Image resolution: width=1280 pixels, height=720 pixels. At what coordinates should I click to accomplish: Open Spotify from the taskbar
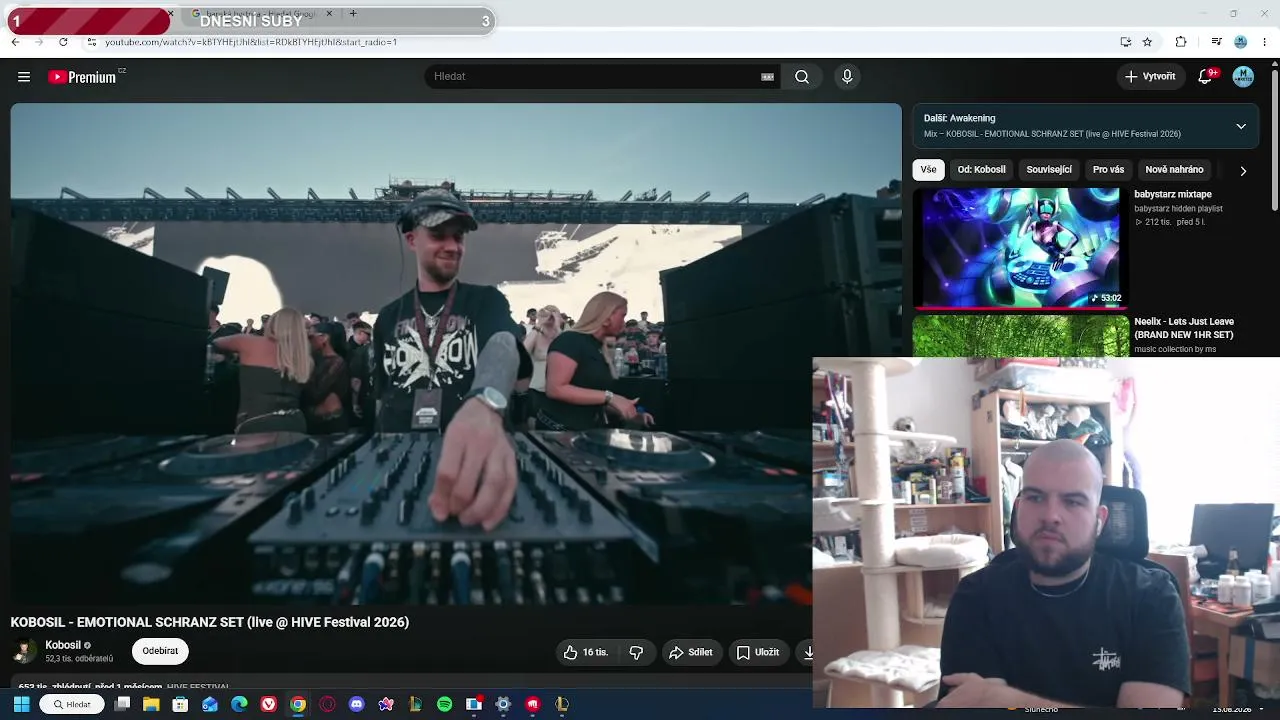click(445, 705)
